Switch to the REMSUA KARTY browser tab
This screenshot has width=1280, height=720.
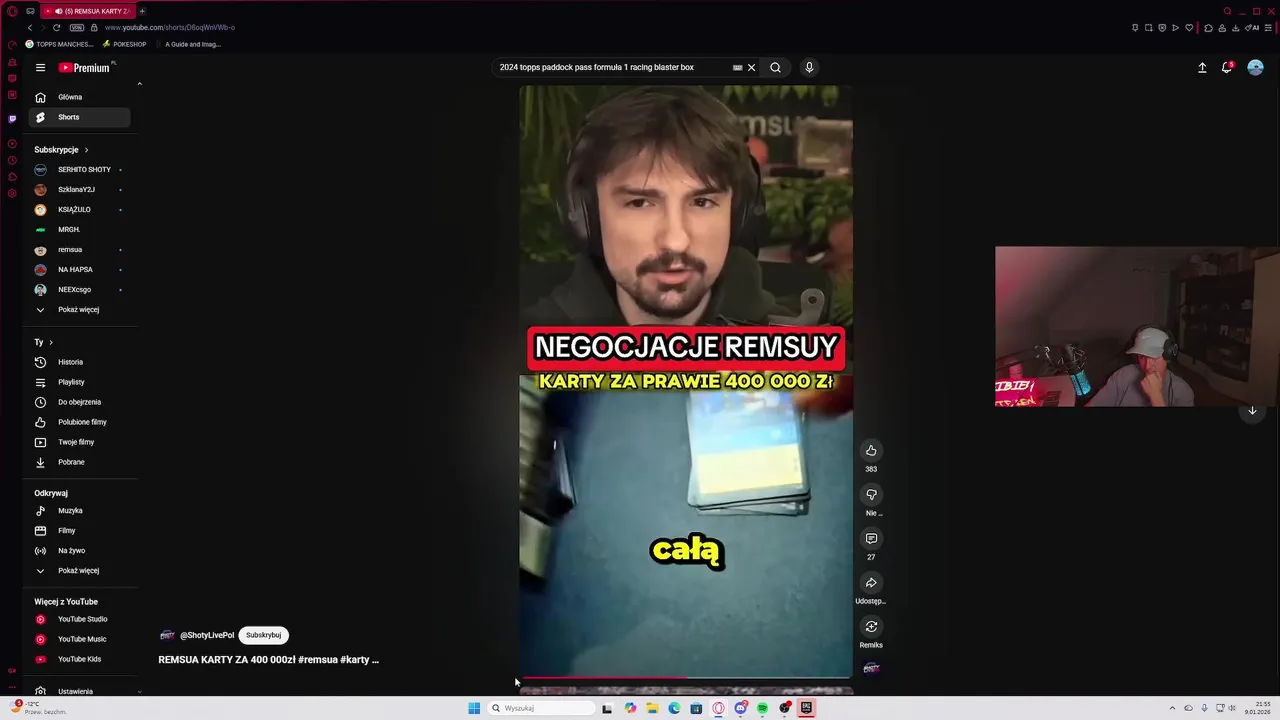coord(87,11)
